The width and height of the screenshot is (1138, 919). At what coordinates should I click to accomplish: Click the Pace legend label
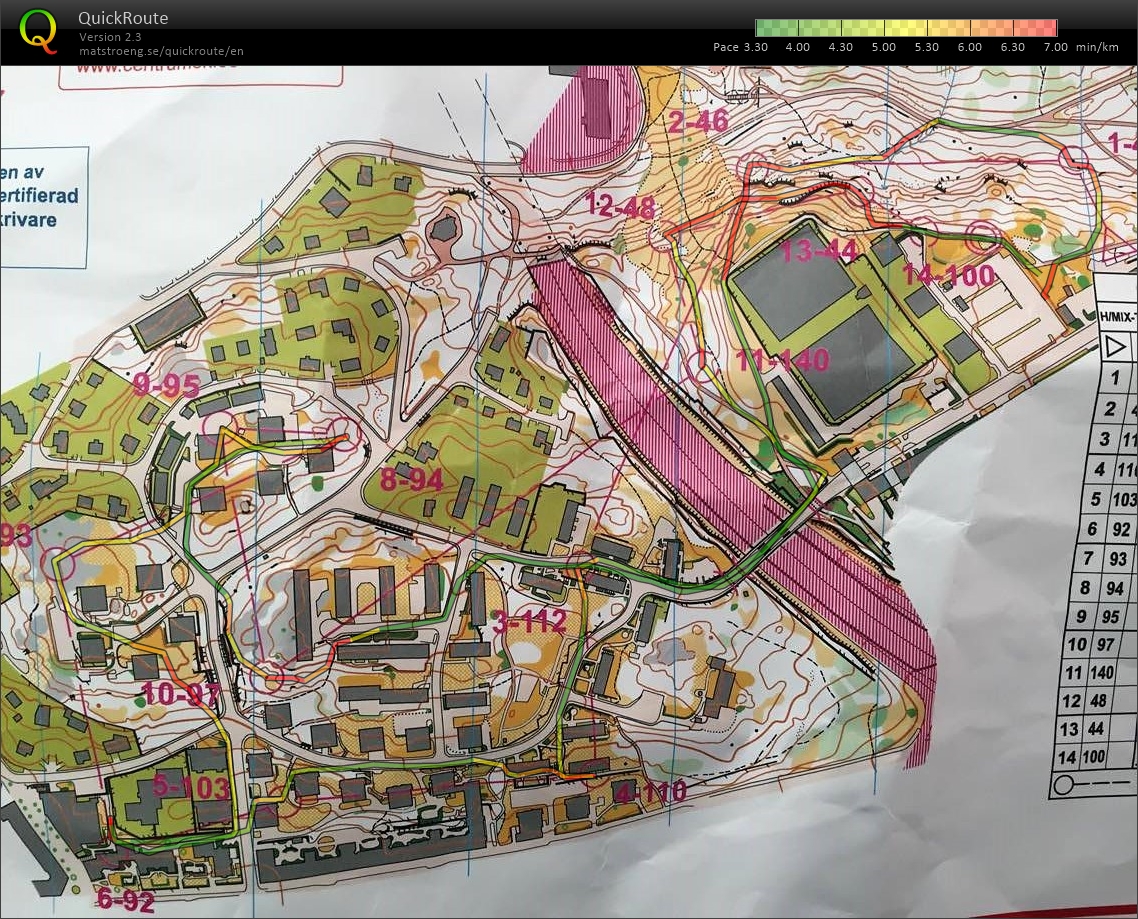[726, 47]
